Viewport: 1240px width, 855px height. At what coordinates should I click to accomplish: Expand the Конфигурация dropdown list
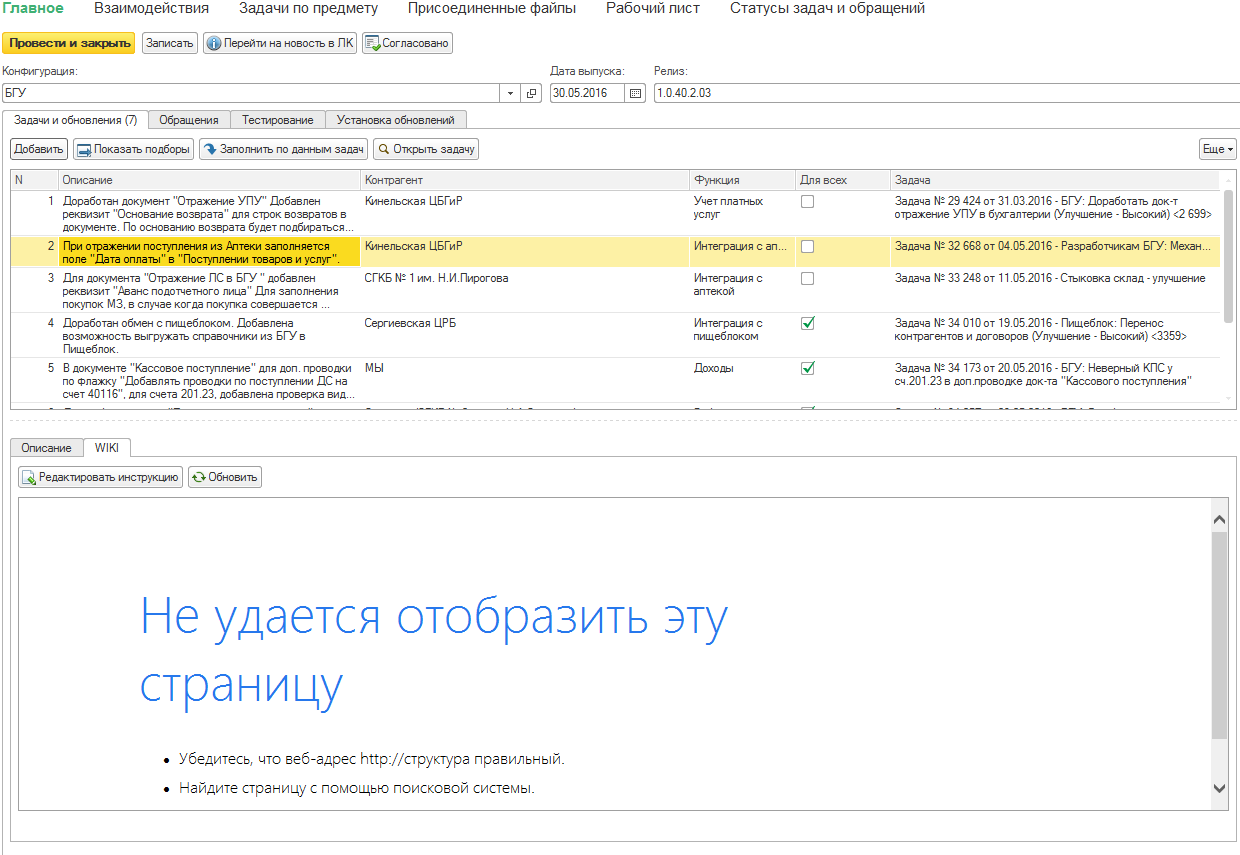click(x=511, y=93)
